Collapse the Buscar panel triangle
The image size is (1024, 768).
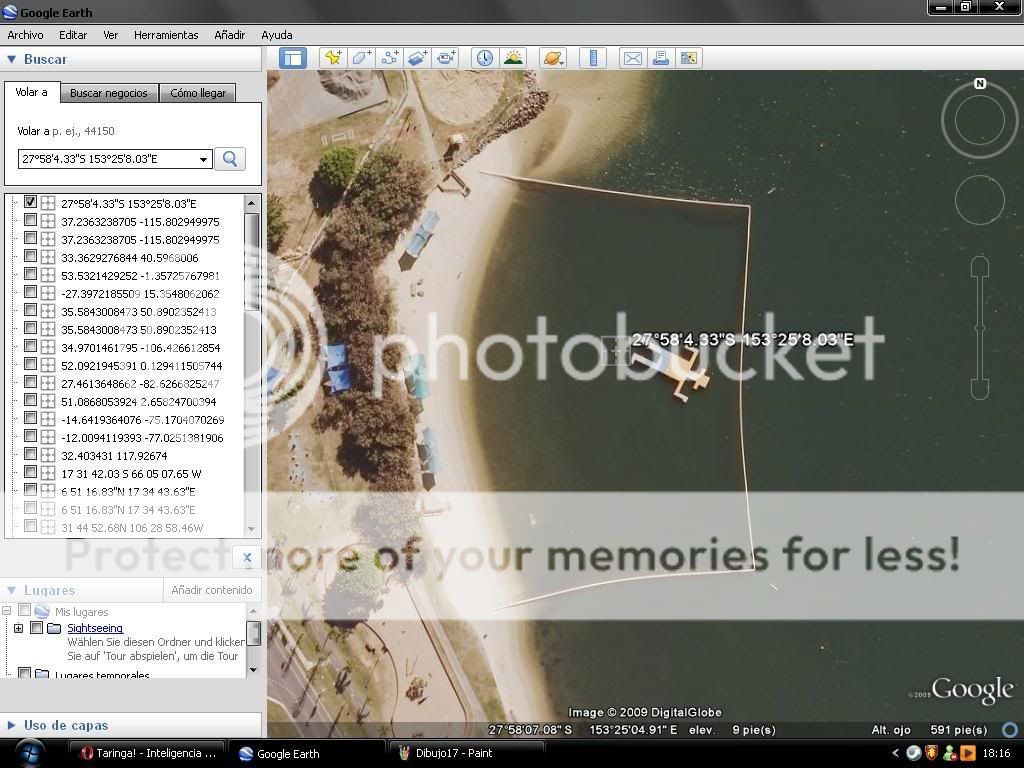pos(11,59)
